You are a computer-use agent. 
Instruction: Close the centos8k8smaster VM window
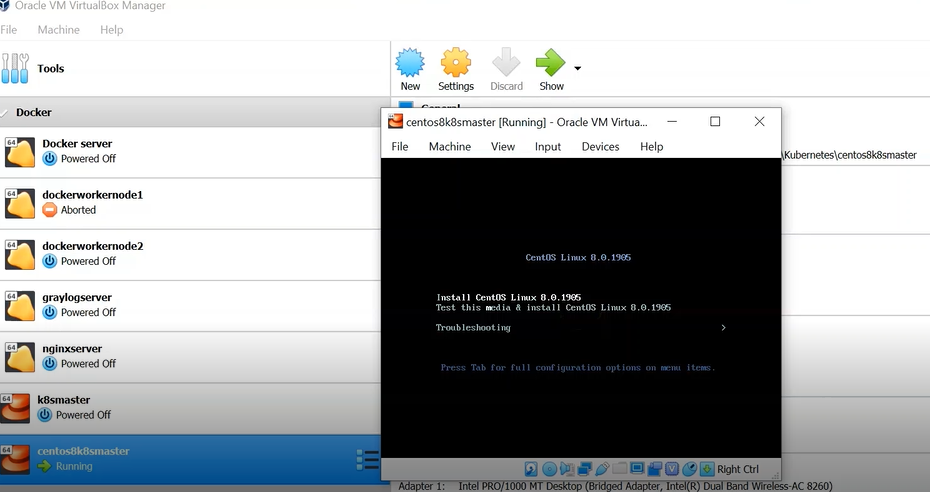[x=759, y=122]
